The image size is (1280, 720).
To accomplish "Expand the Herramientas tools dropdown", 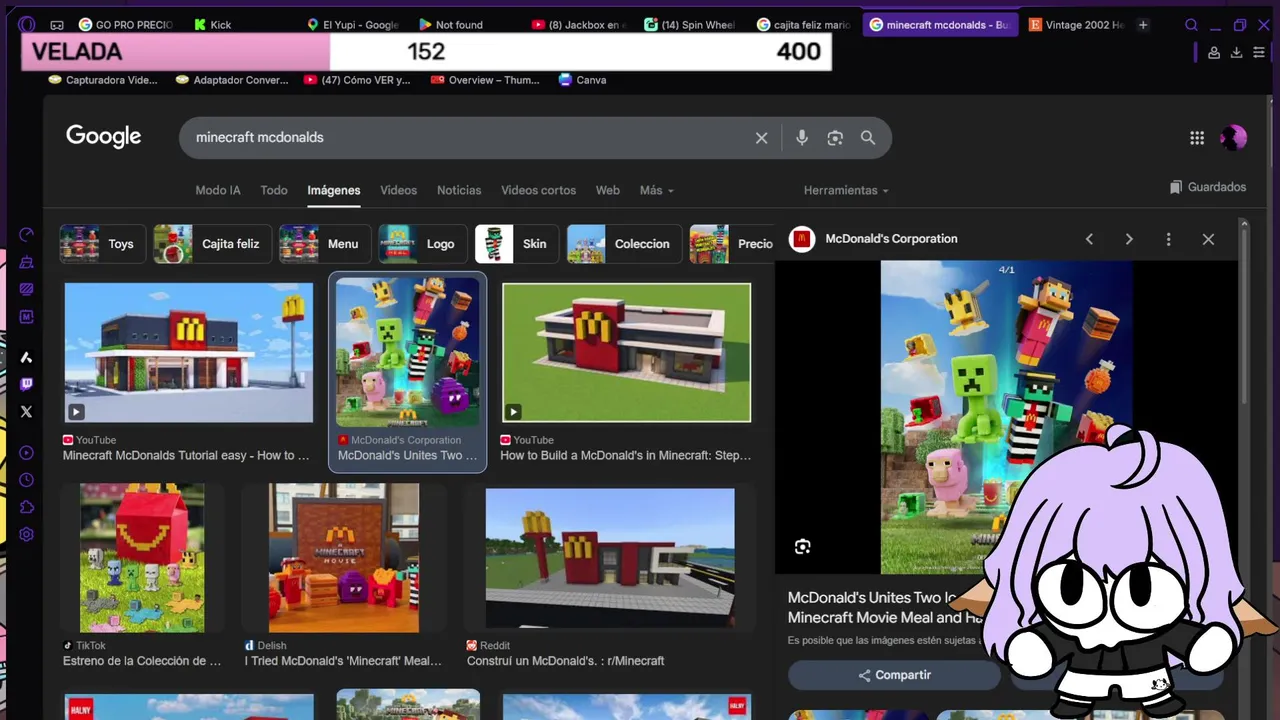I will 846,190.
